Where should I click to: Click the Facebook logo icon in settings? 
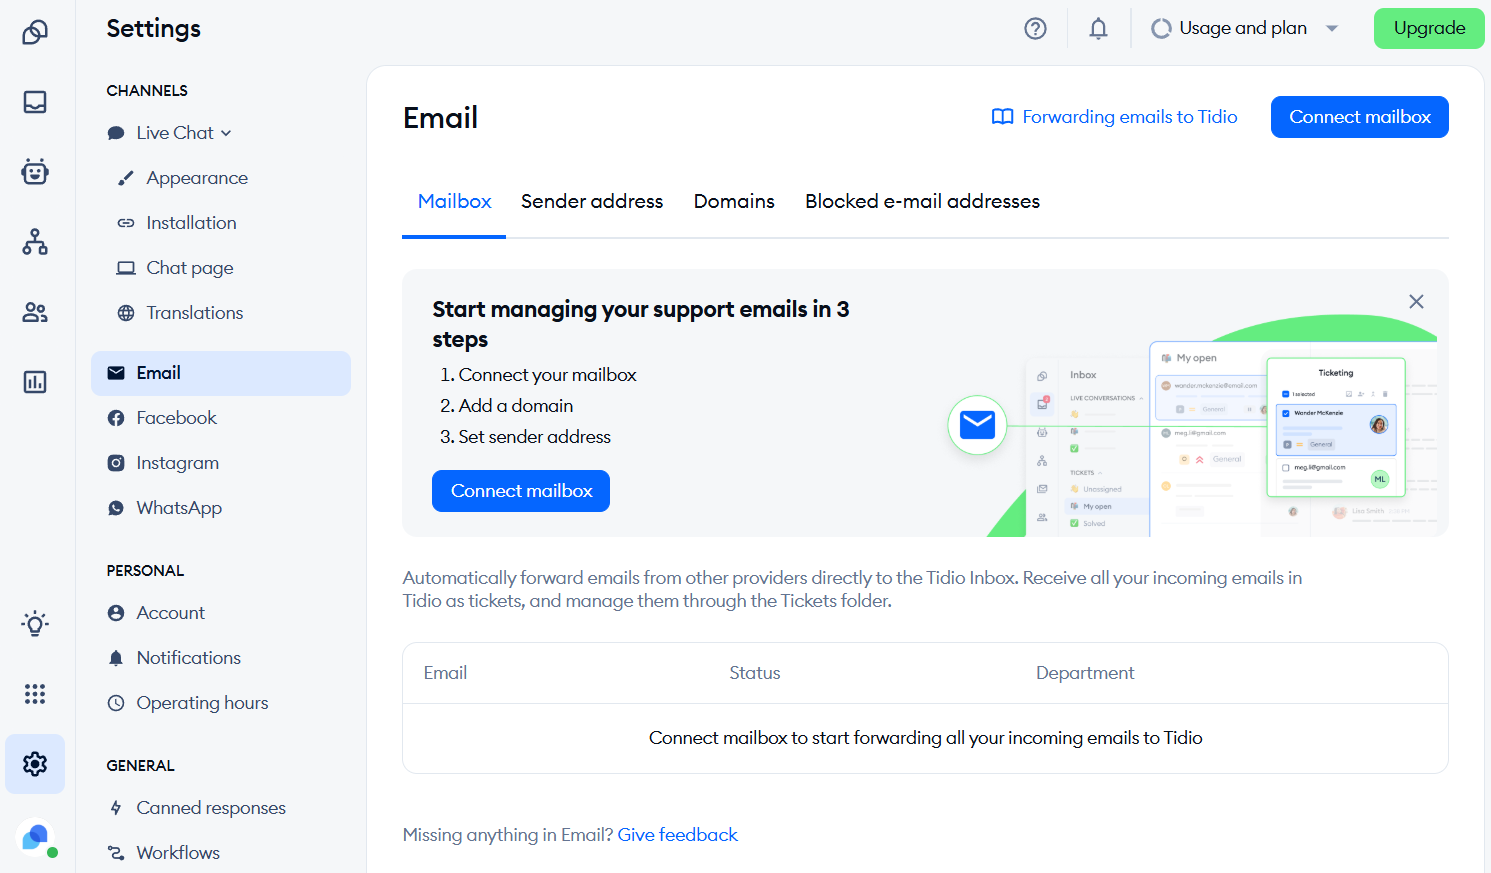pyautogui.click(x=116, y=418)
